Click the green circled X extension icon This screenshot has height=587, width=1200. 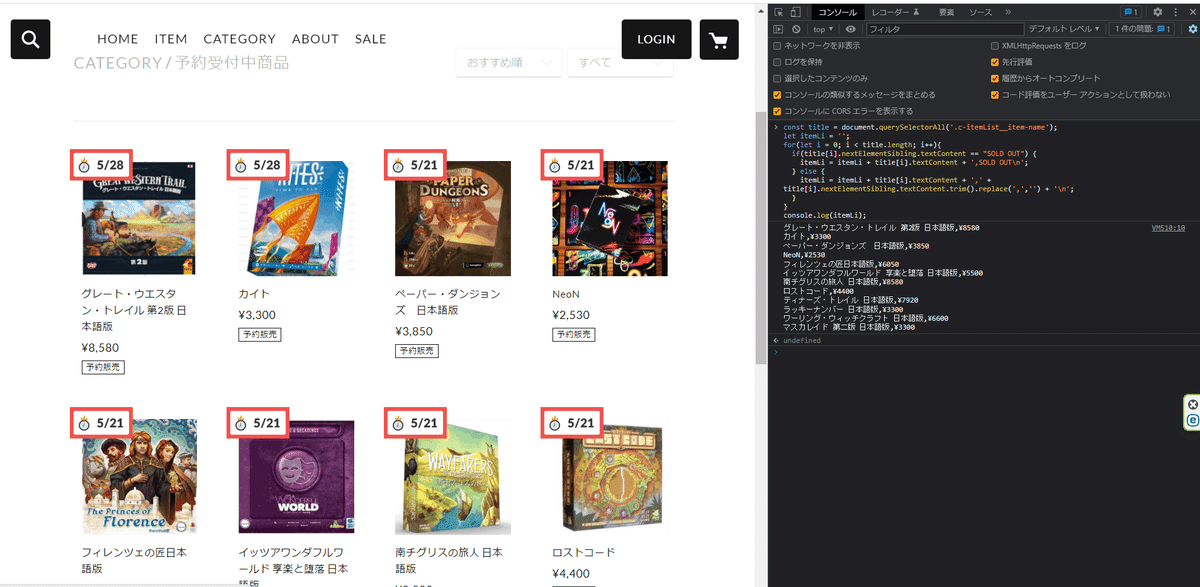(1192, 404)
